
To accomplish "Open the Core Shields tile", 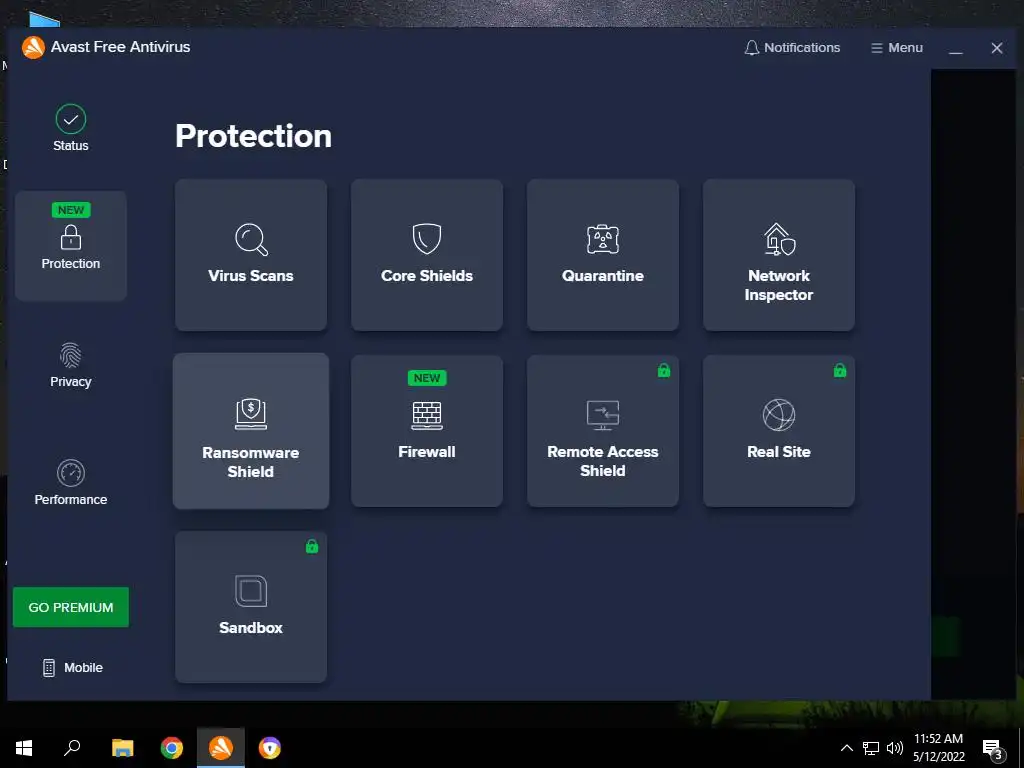I will [426, 255].
